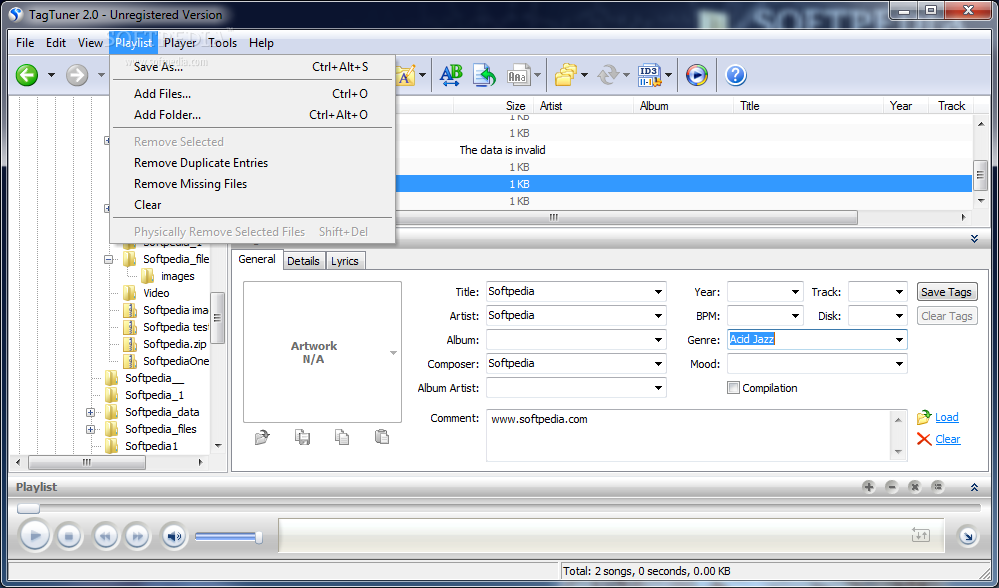999x588 pixels.
Task: Click the save artwork floppy disk icon
Action: click(302, 437)
